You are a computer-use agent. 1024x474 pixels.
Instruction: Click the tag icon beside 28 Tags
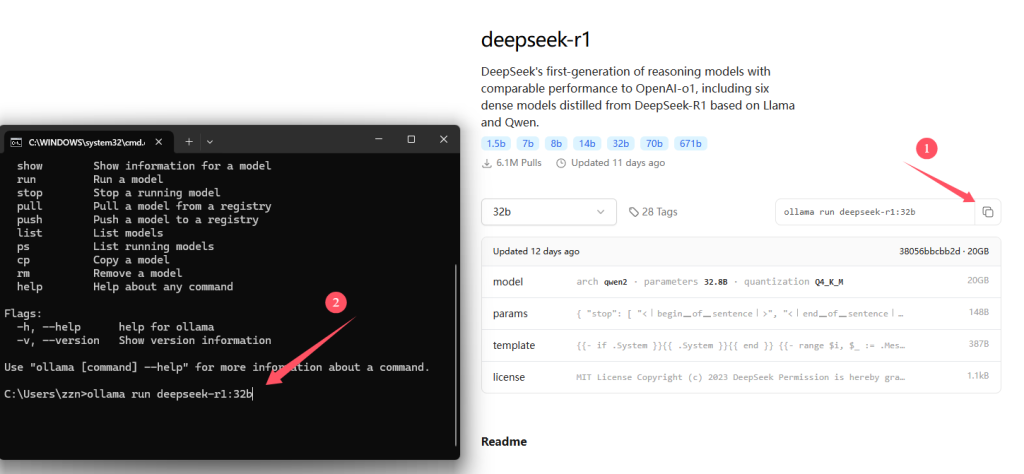click(x=634, y=212)
